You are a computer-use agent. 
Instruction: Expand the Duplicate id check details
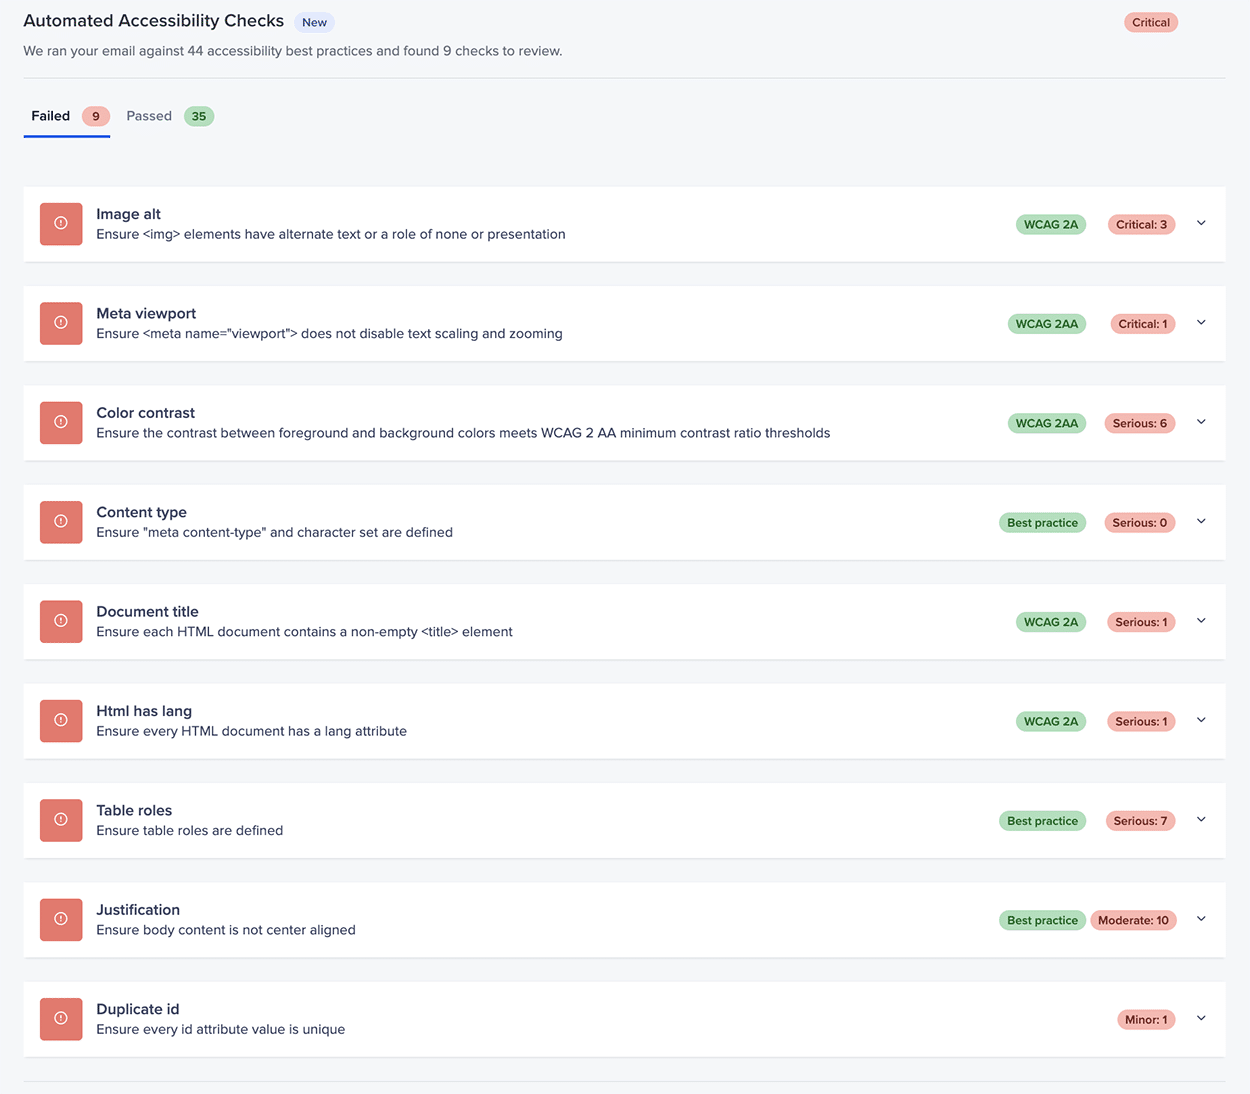pos(1201,1018)
